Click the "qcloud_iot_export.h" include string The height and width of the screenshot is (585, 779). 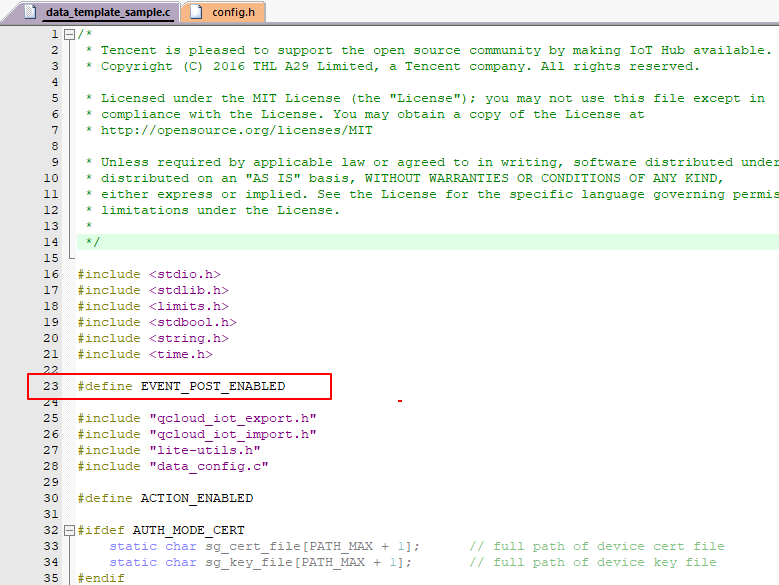233,418
